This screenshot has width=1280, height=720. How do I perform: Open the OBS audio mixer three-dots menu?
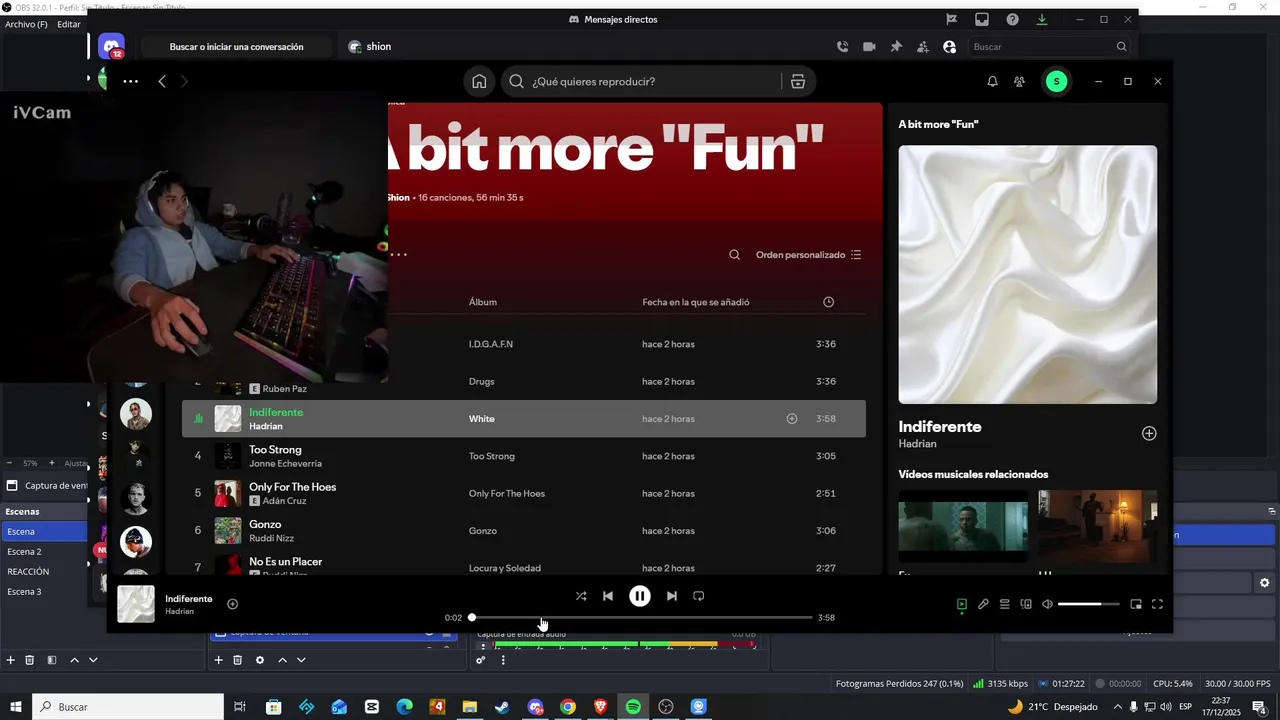[503, 660]
